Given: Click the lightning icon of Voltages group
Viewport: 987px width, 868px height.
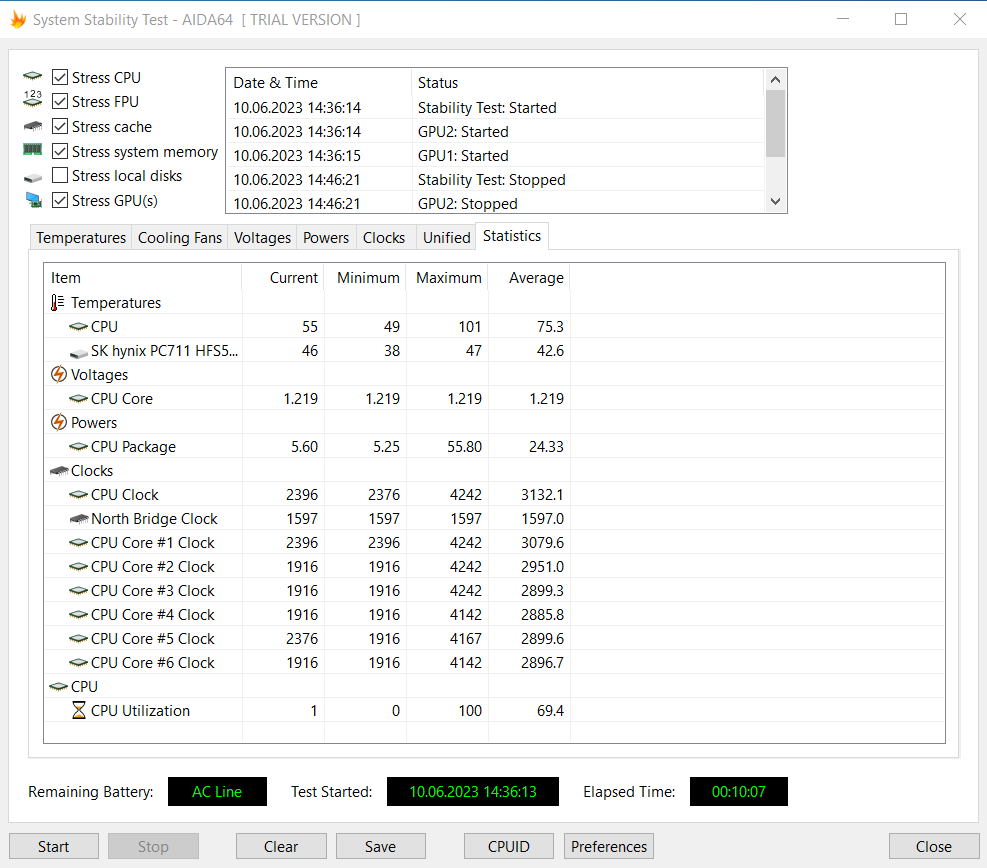Looking at the screenshot, I should pyautogui.click(x=59, y=375).
